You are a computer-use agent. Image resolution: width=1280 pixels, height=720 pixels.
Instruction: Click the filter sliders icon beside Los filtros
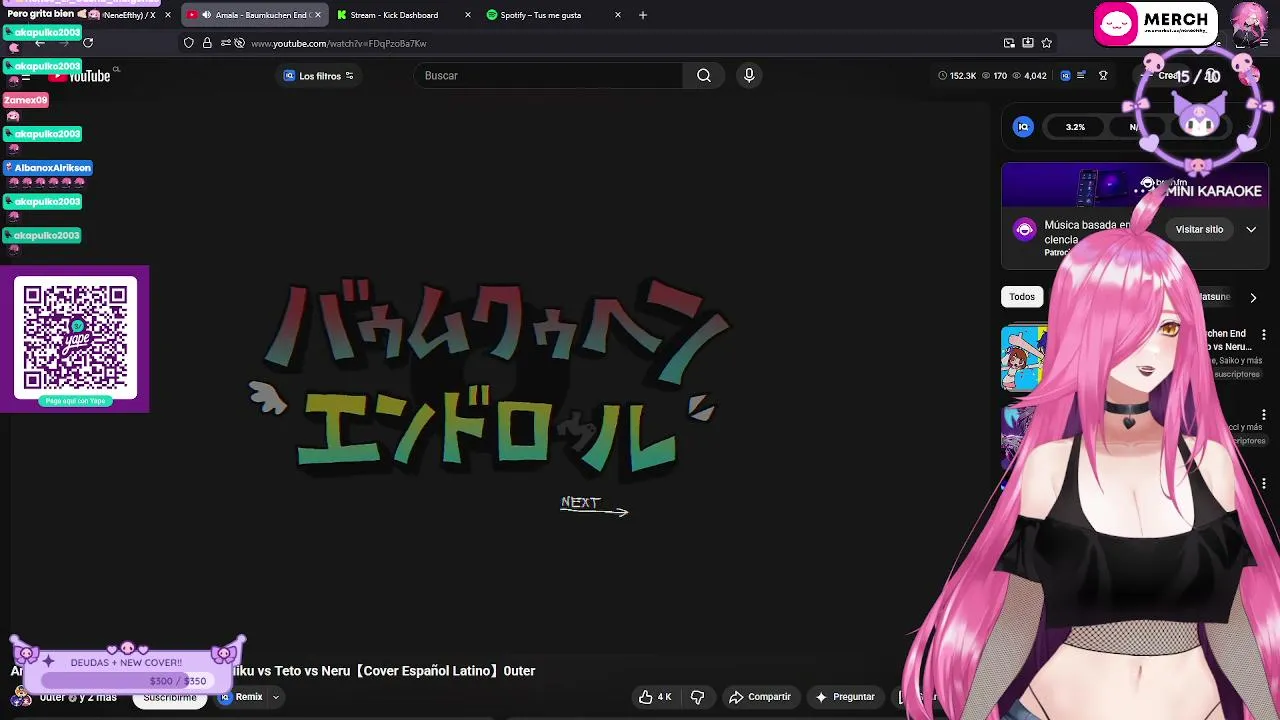(349, 76)
